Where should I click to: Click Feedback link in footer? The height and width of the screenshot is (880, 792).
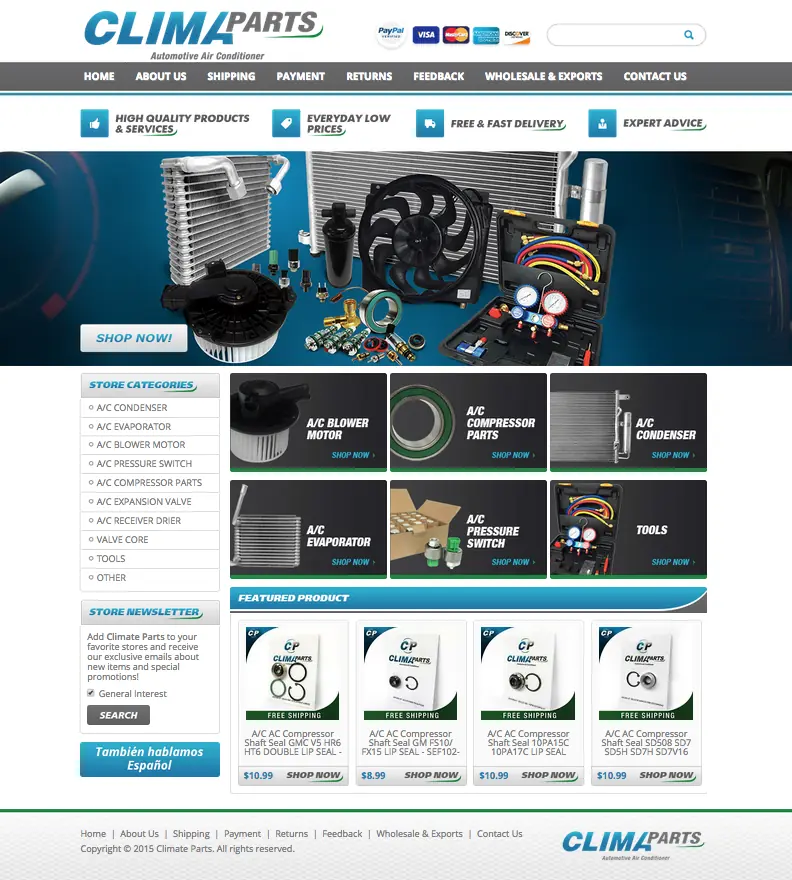click(342, 834)
